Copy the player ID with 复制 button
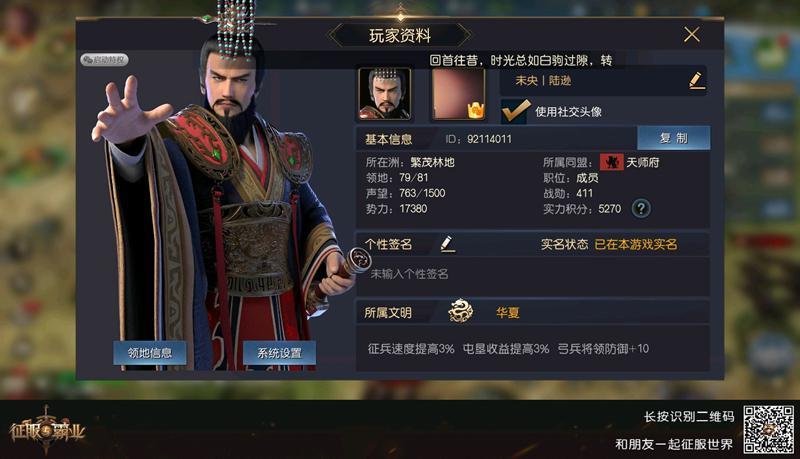Viewport: 800px width, 459px height. (673, 138)
